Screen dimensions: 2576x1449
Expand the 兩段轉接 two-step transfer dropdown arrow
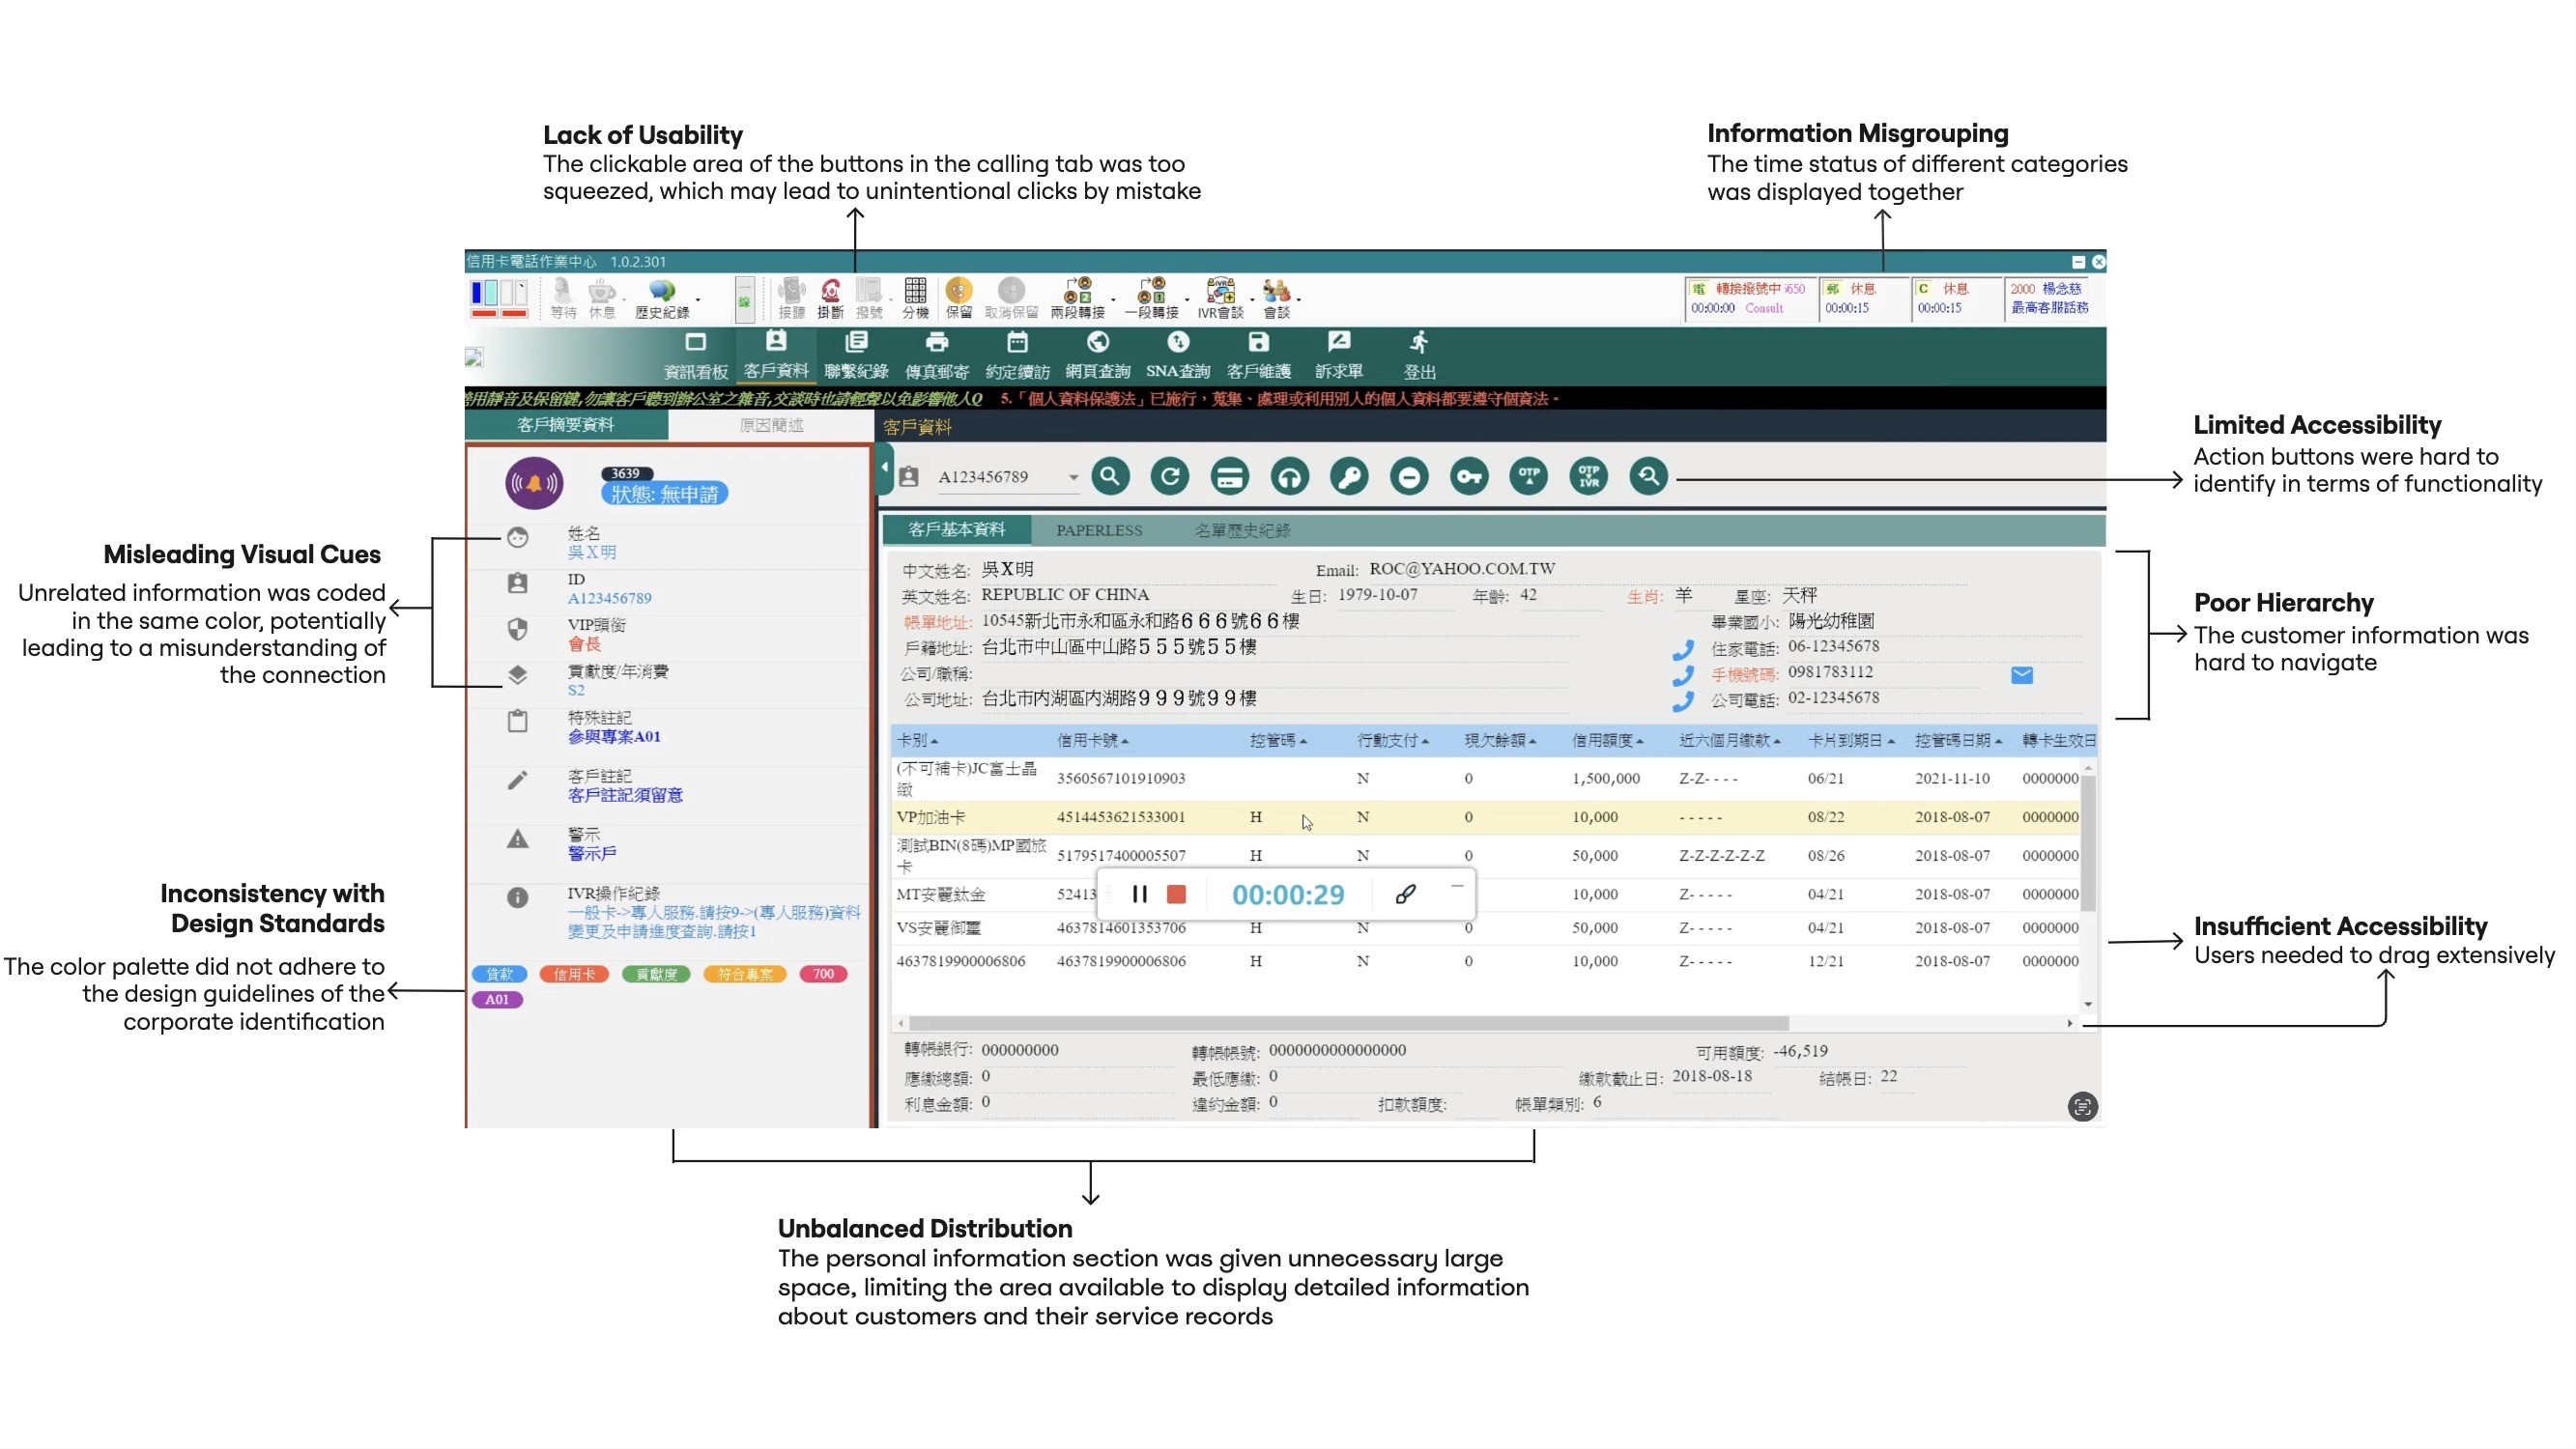point(1113,299)
